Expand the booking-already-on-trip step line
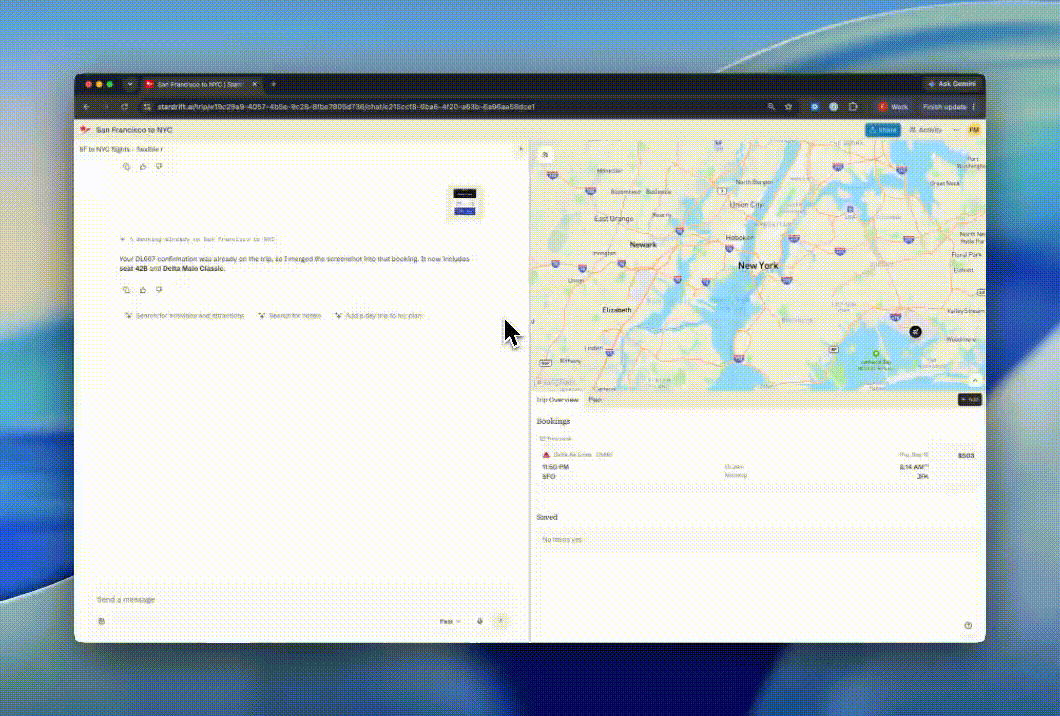The width and height of the screenshot is (1060, 716). tap(197, 239)
